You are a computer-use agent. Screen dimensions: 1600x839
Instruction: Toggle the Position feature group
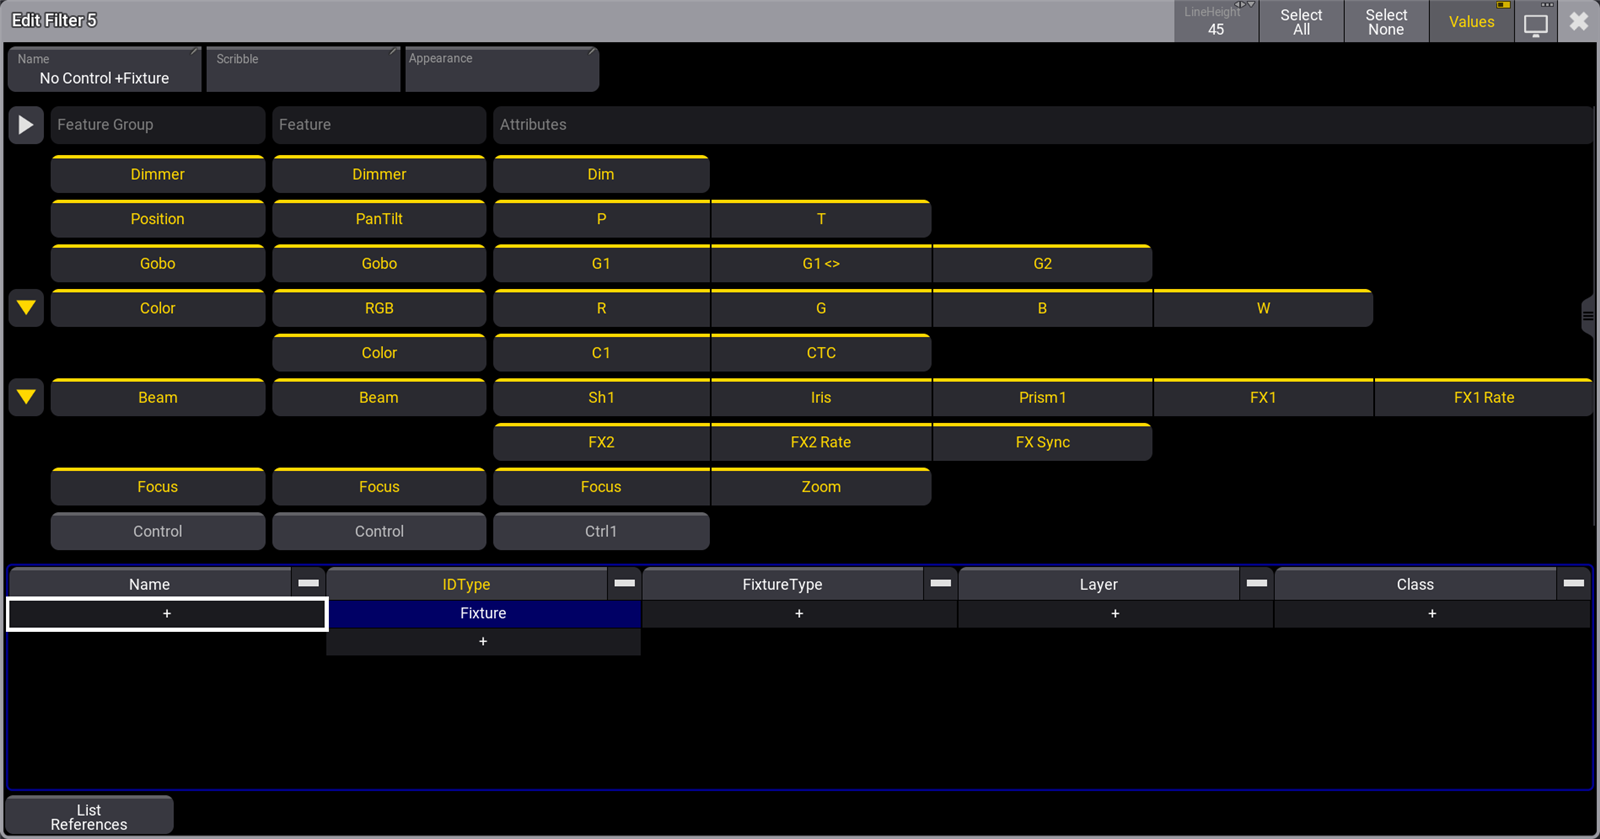pyautogui.click(x=158, y=219)
